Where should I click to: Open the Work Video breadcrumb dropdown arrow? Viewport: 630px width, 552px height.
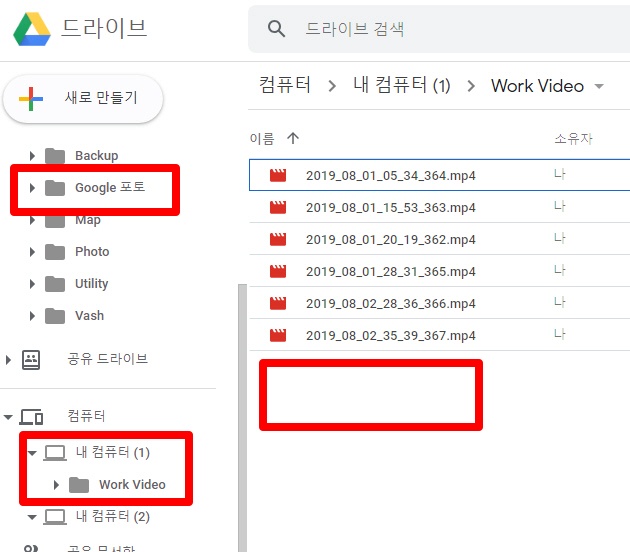click(x=599, y=86)
